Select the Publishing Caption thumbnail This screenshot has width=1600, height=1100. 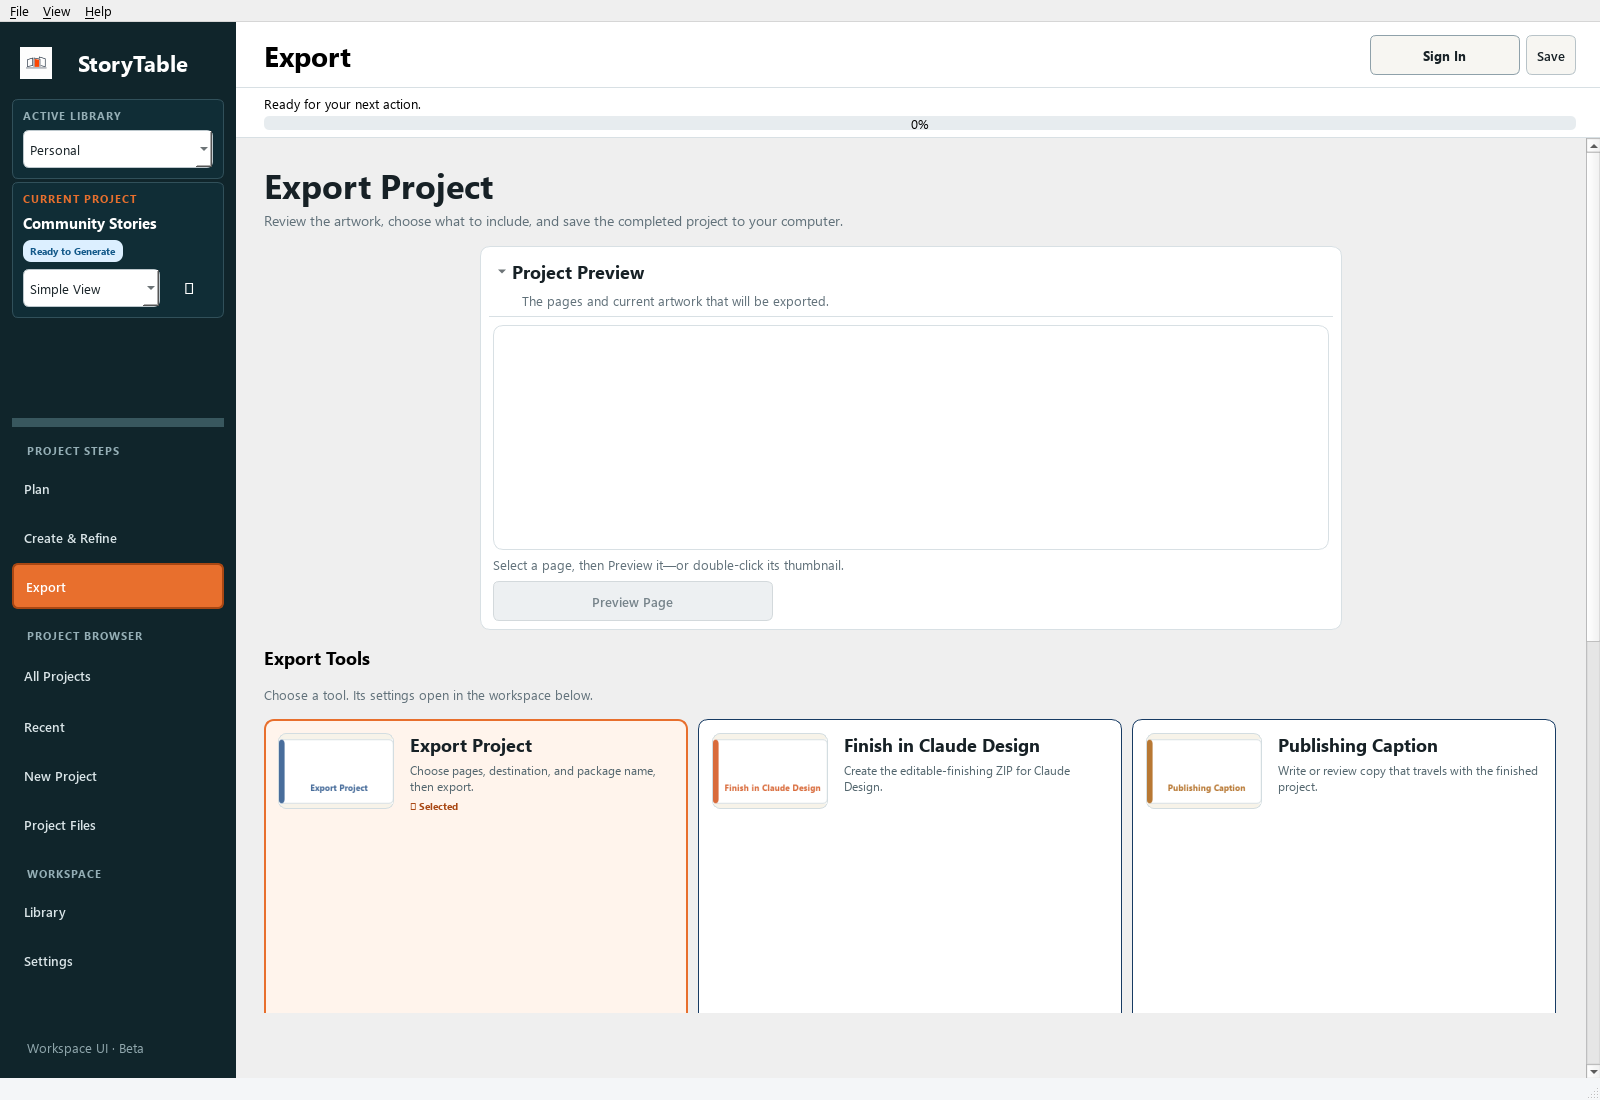coord(1204,771)
